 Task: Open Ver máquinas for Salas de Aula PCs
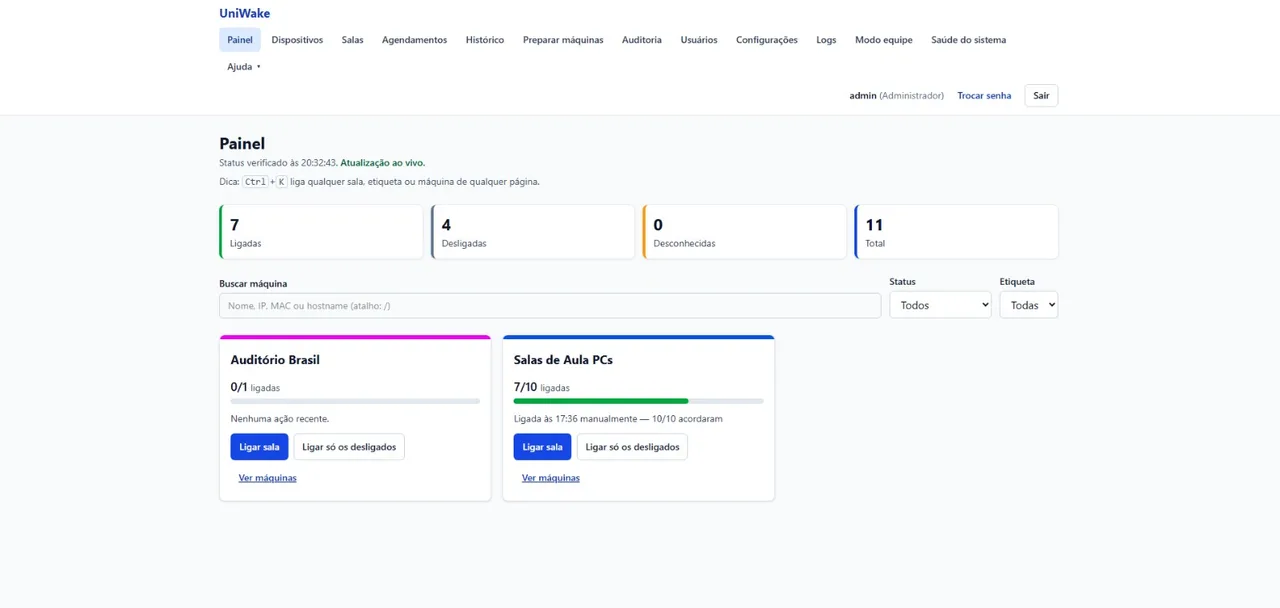click(551, 478)
